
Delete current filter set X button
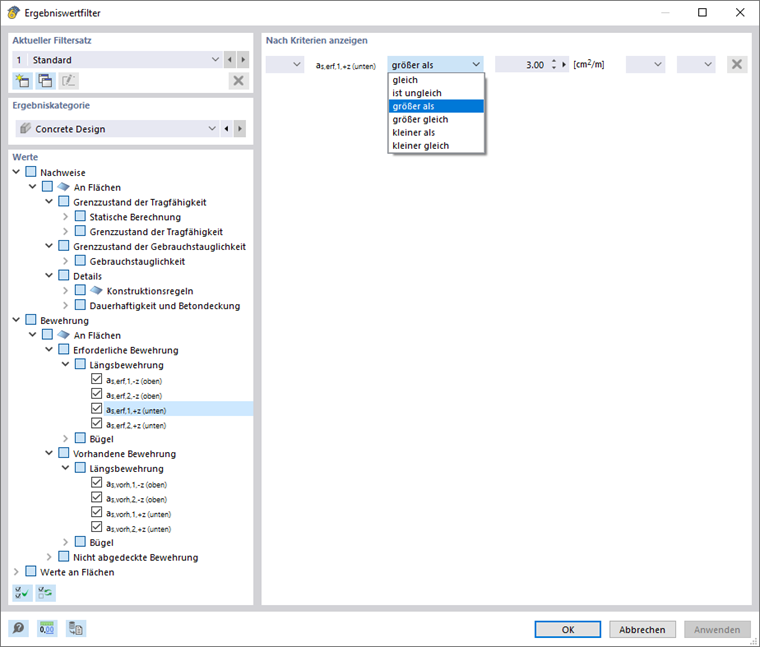tap(238, 80)
